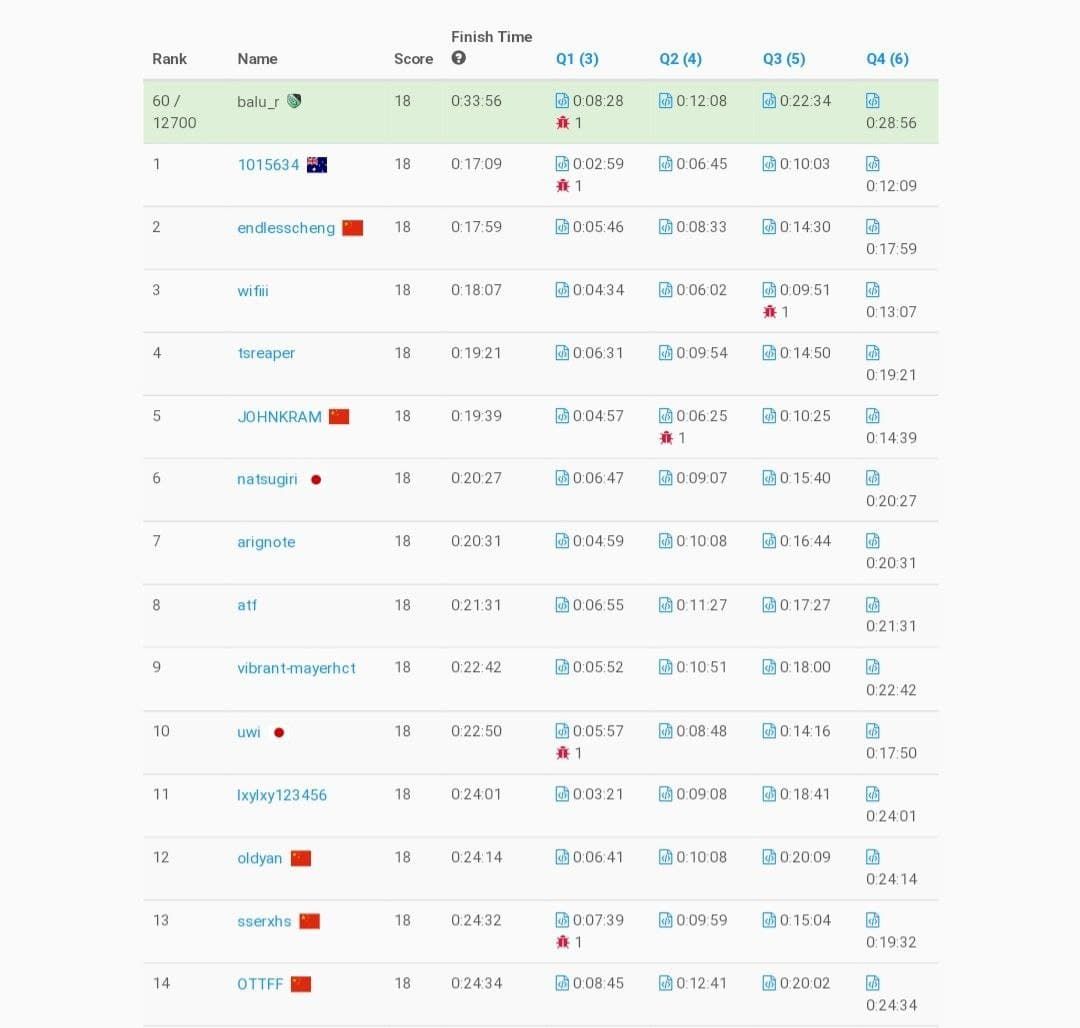Click bug penalty icon in JOHNKRAM's Q2
Screen dimensions: 1080x1028
coord(666,438)
